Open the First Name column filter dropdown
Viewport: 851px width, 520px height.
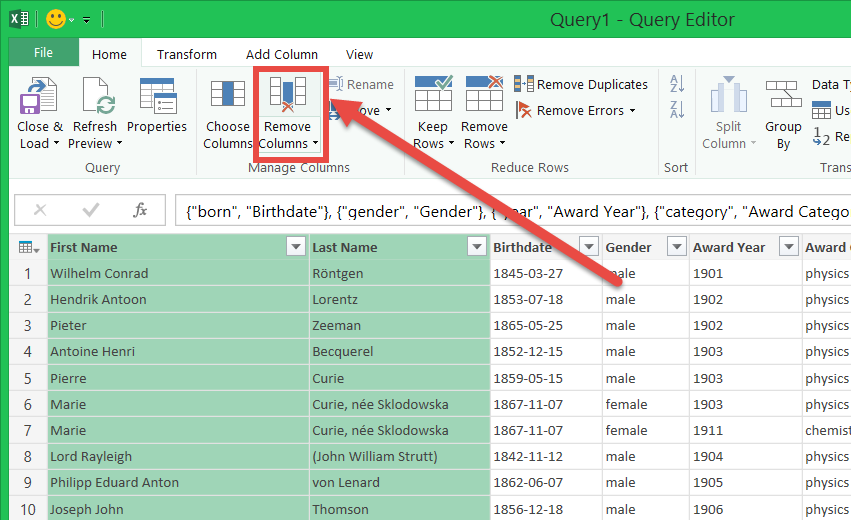(x=296, y=247)
